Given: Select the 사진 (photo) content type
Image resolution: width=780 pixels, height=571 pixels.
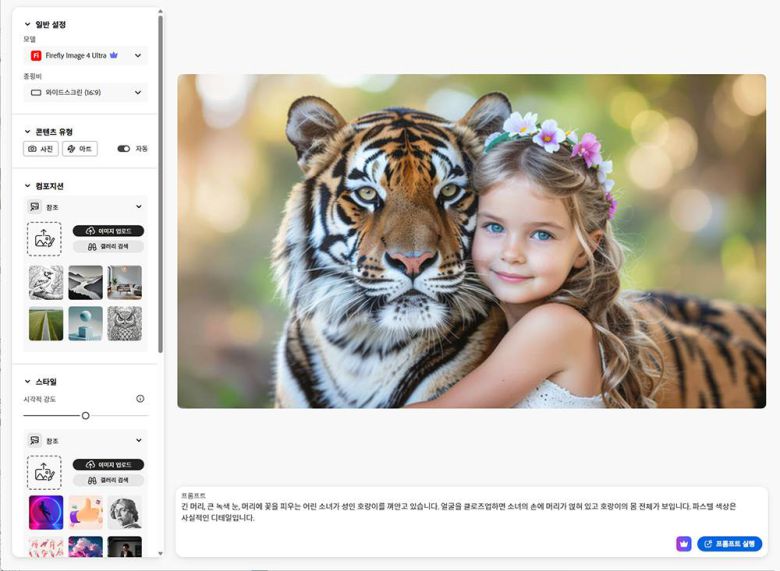Looking at the screenshot, I should pos(41,149).
